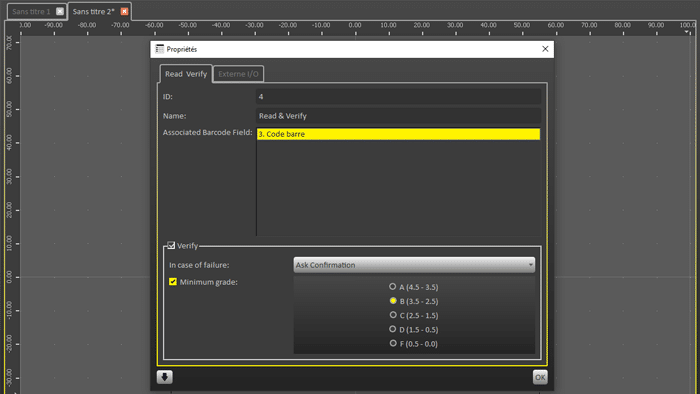Click the ID: label

[167, 97]
